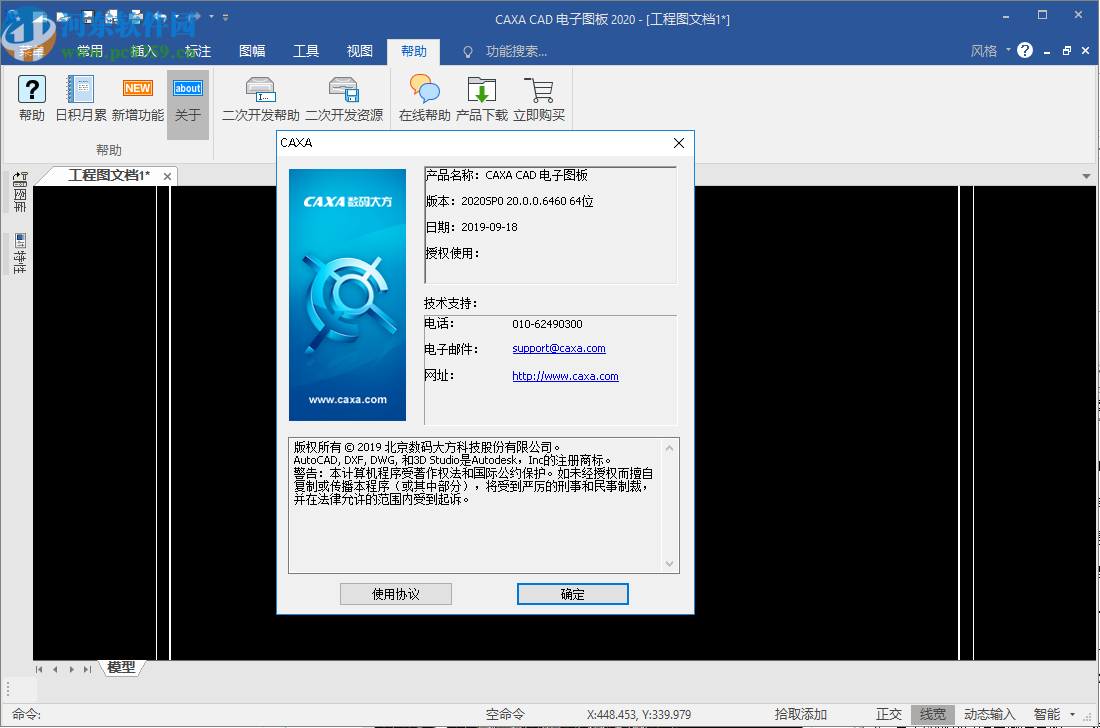Launch 在线帮助 online help
This screenshot has height=728, width=1100.
point(424,99)
